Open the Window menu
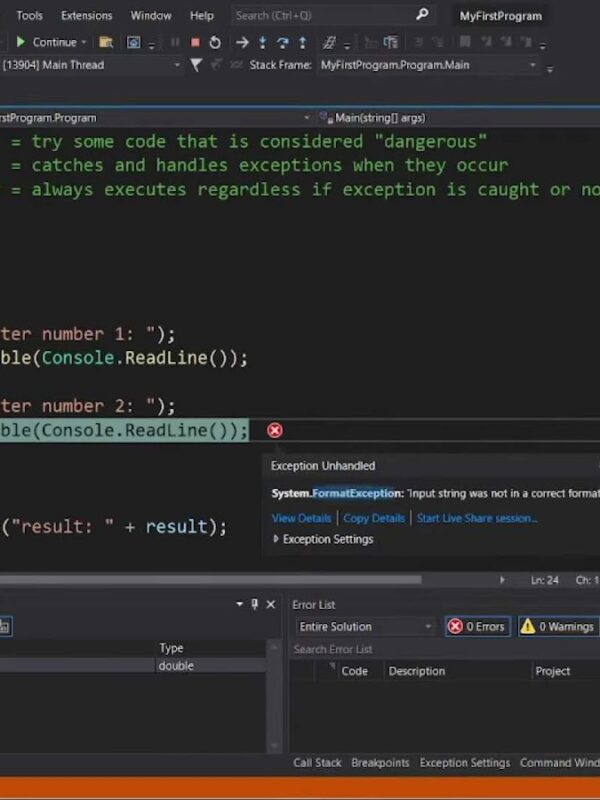The width and height of the screenshot is (600, 800). coord(151,15)
